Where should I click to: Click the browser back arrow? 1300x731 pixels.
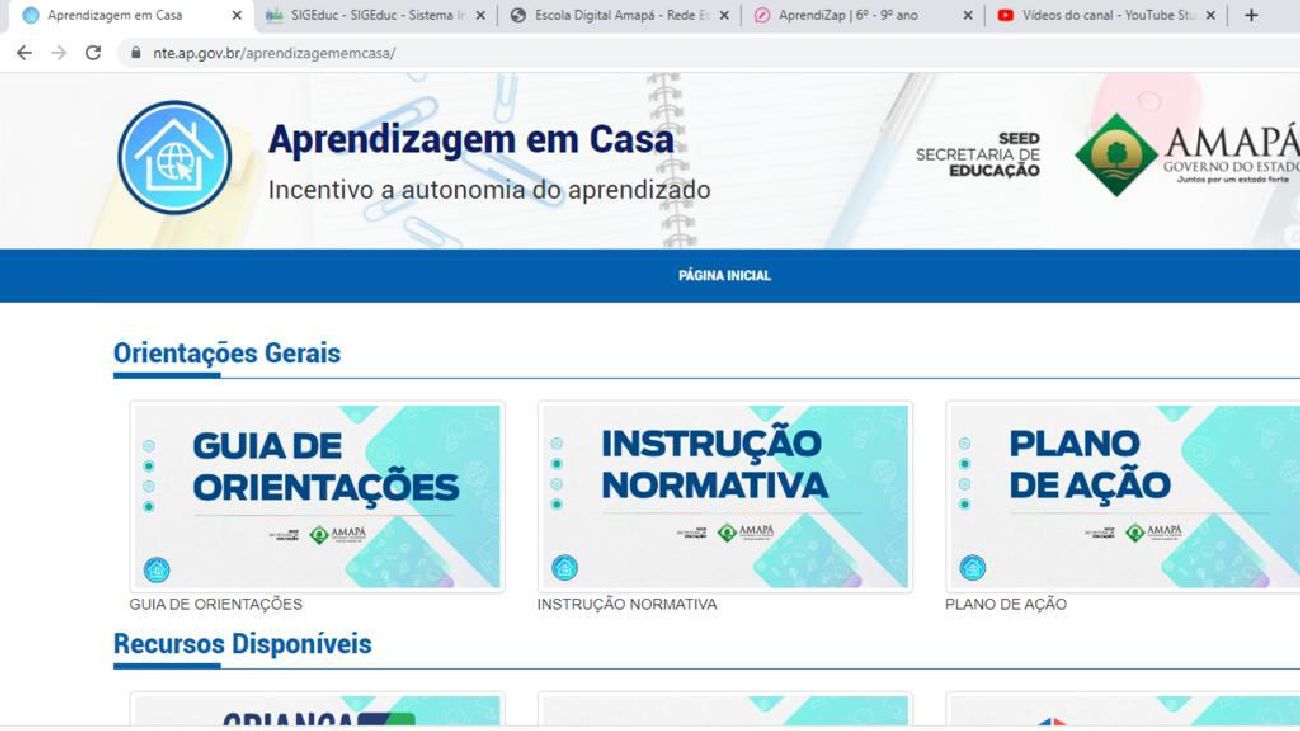pyautogui.click(x=24, y=53)
